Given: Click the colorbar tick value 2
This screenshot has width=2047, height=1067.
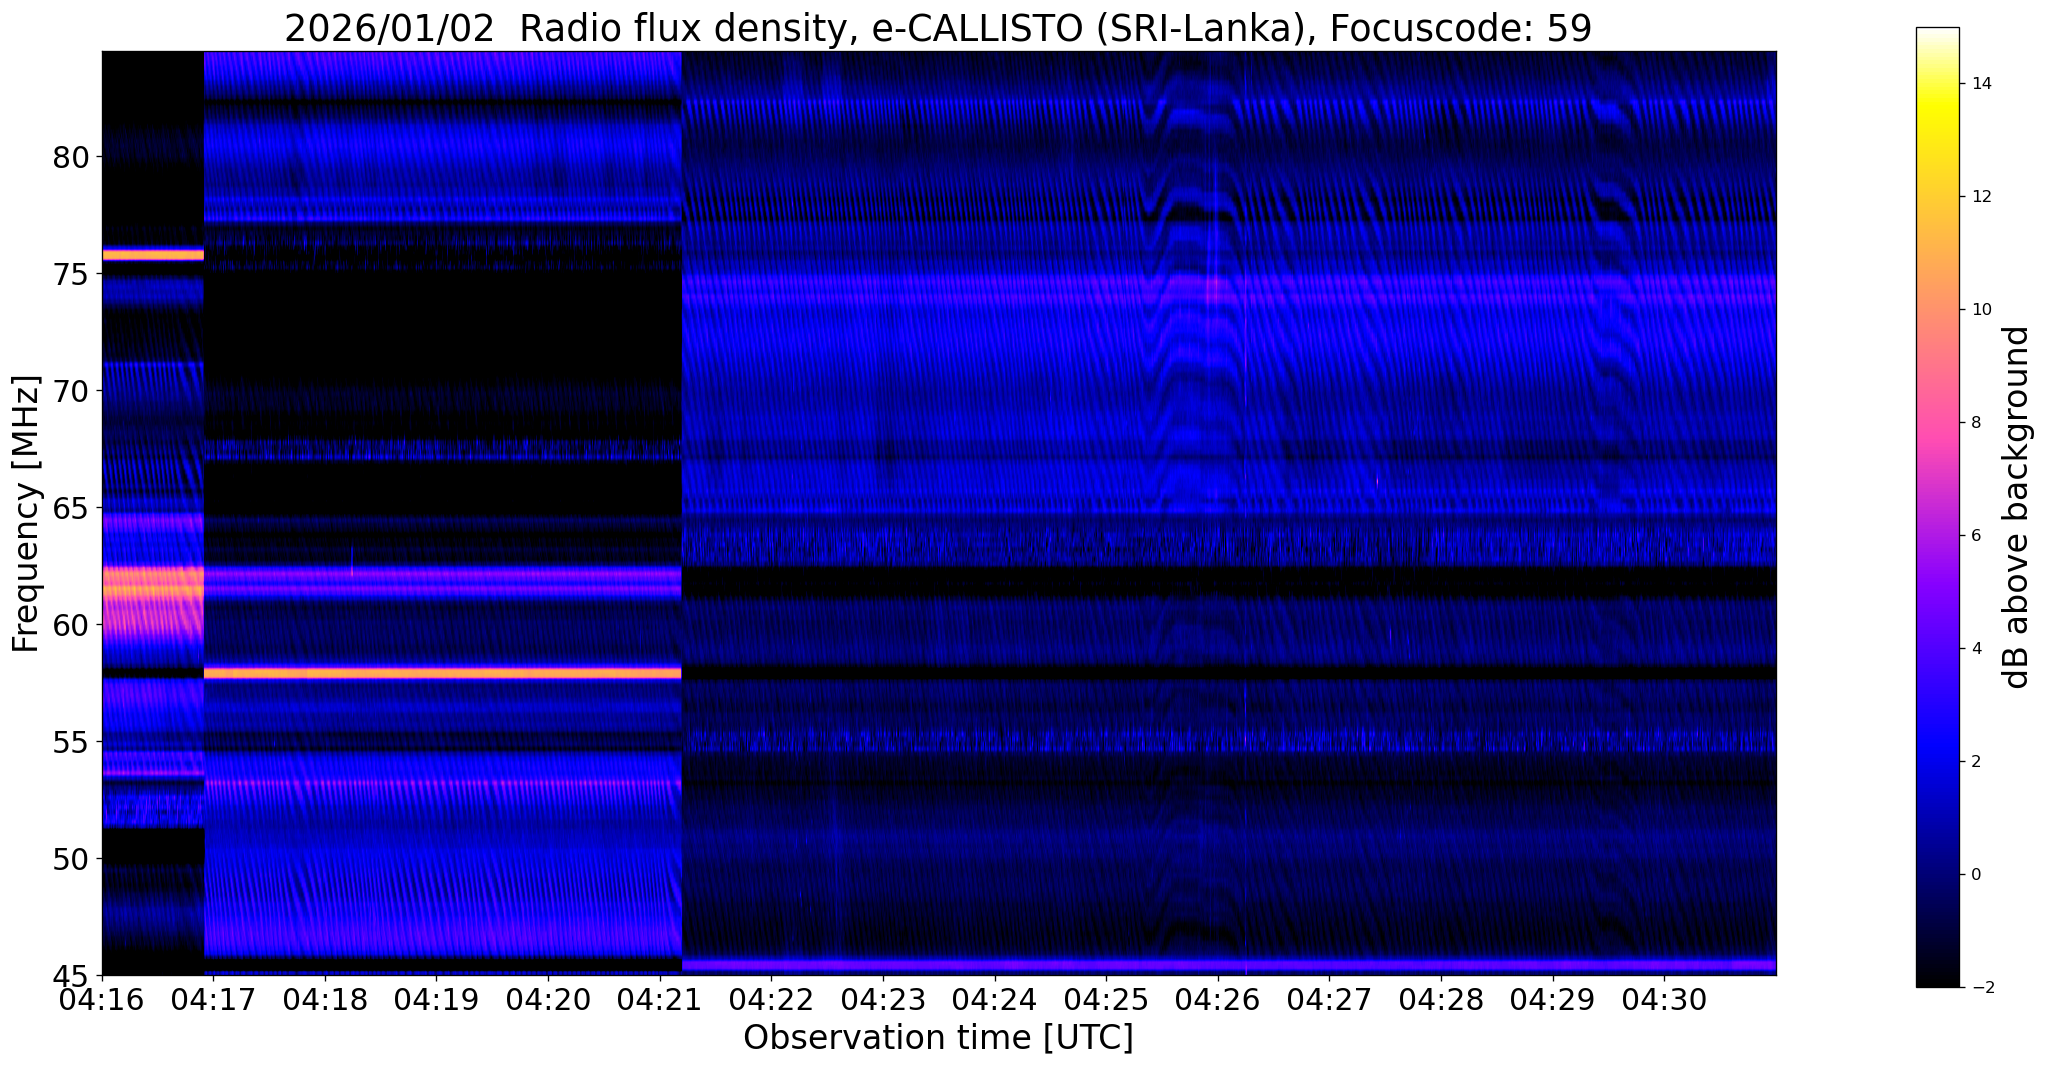Looking at the screenshot, I should 1975,762.
